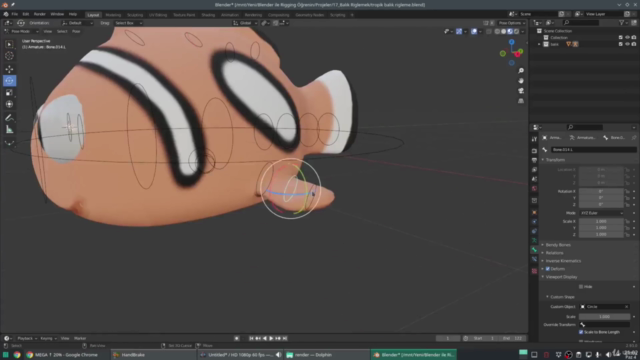Viewport: 640px width, 360px height.
Task: Open the View Layer properties tab icon
Action: [x=534, y=169]
